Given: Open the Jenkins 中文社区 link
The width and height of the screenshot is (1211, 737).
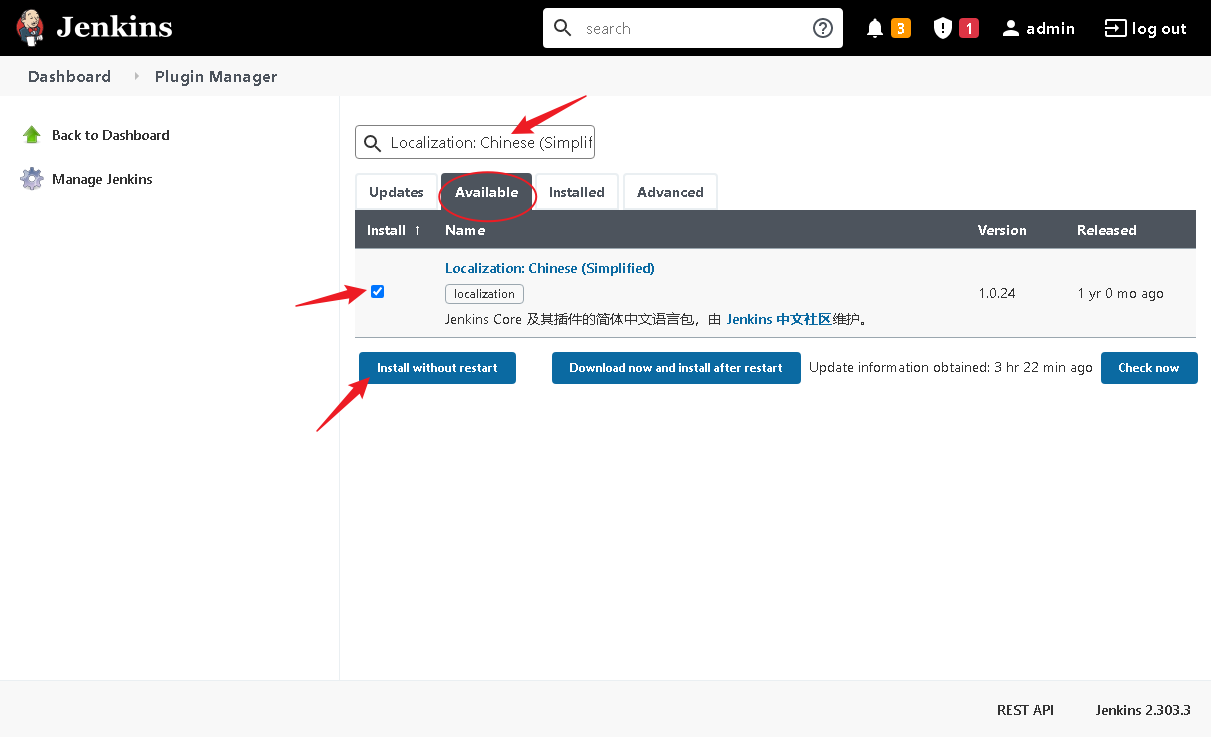Looking at the screenshot, I should pyautogui.click(x=779, y=320).
